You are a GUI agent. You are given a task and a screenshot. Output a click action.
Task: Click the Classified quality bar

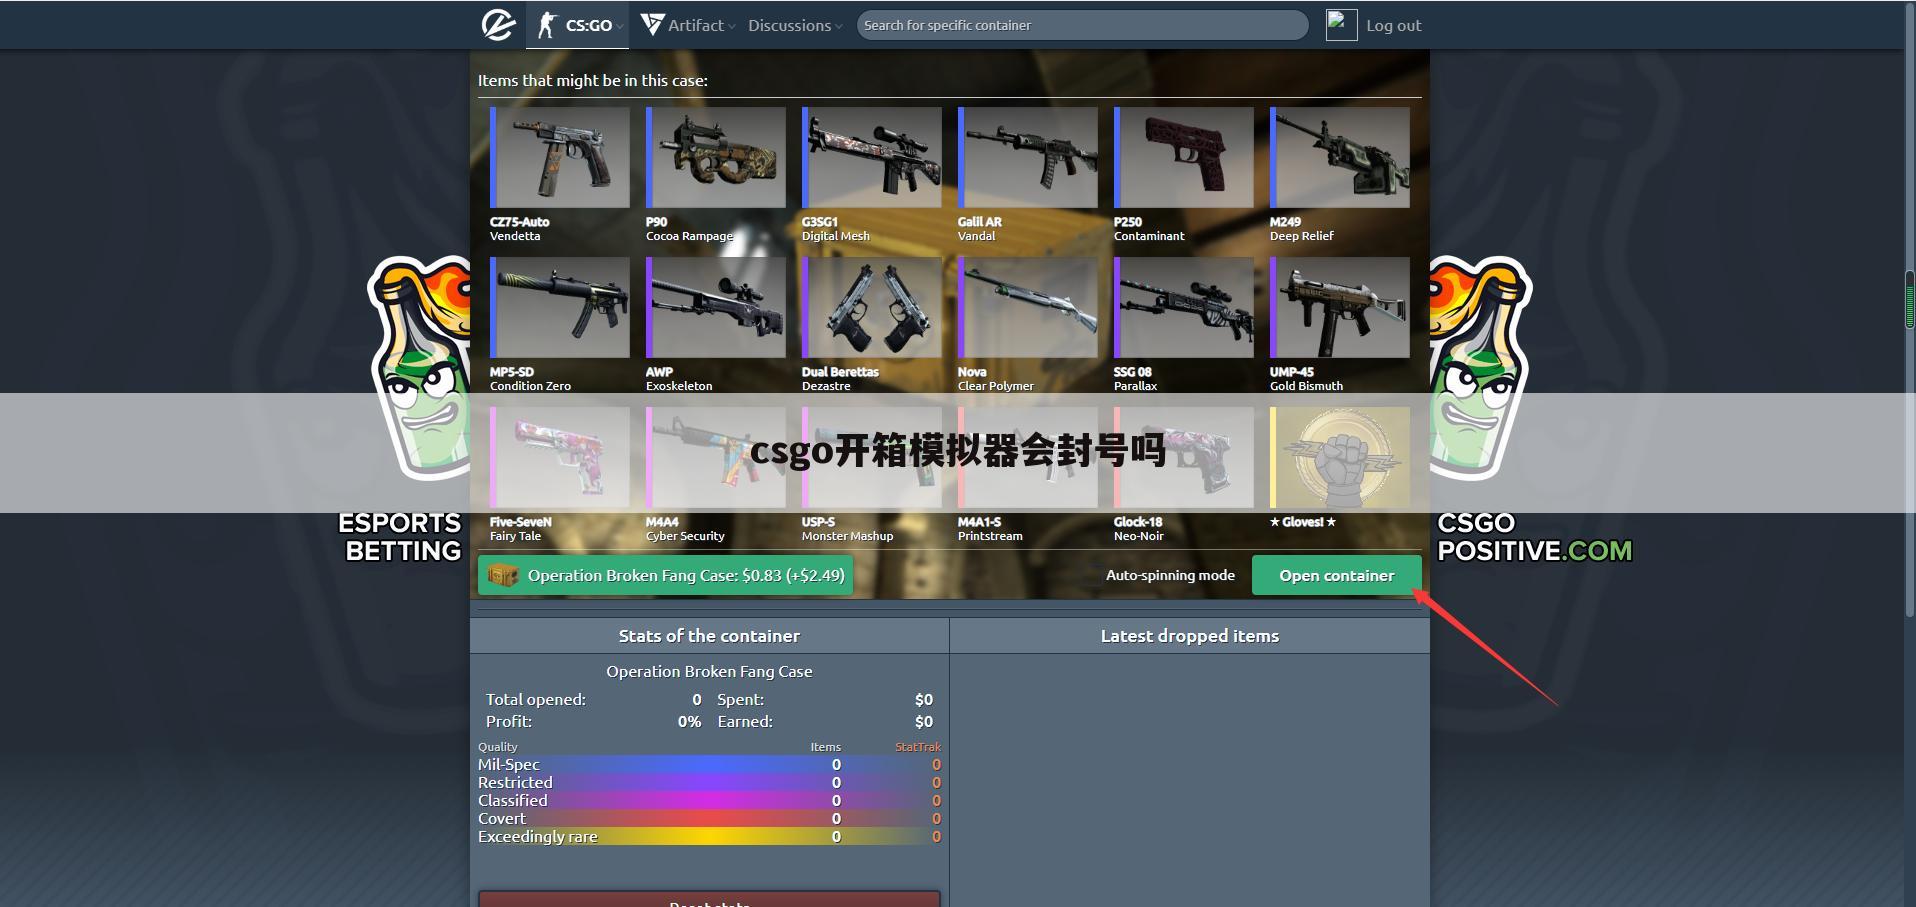(x=709, y=801)
